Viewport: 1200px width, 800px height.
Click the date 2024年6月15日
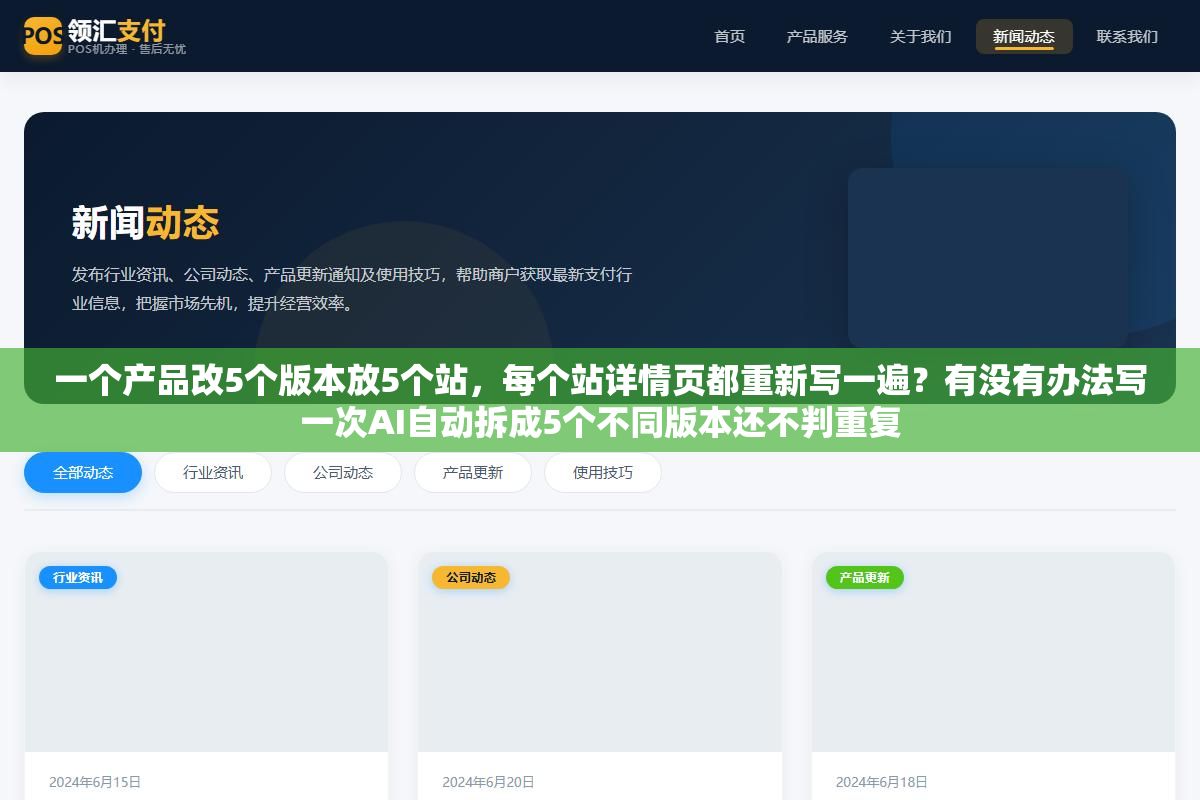tap(95, 782)
